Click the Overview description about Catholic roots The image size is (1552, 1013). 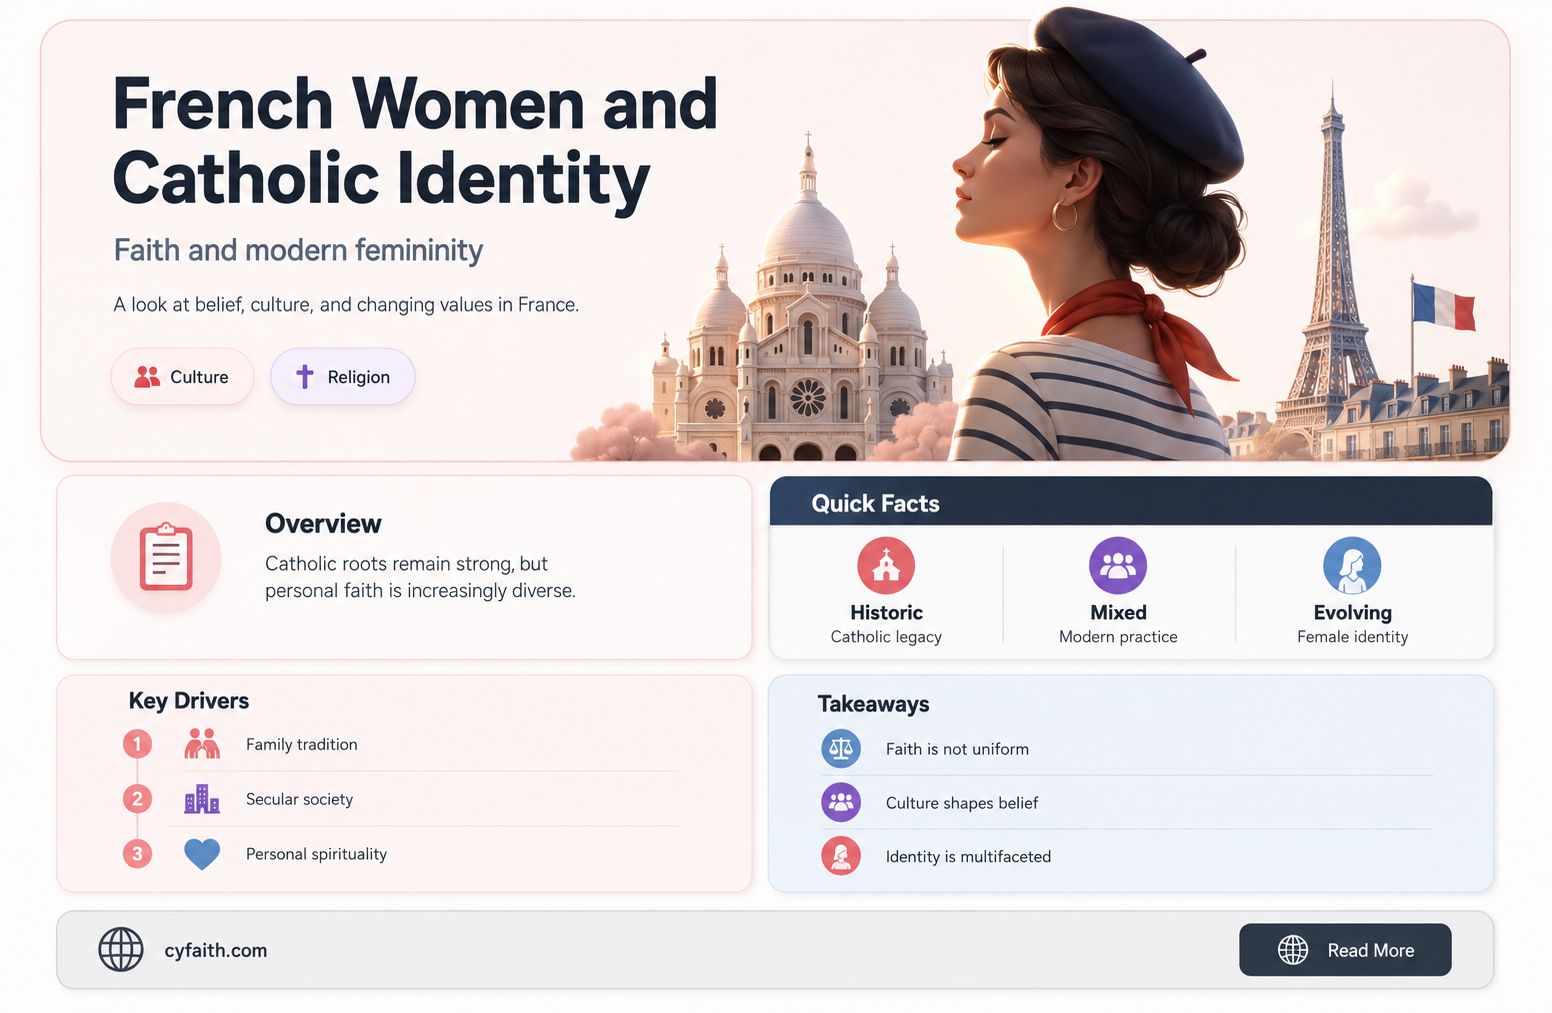(x=420, y=577)
